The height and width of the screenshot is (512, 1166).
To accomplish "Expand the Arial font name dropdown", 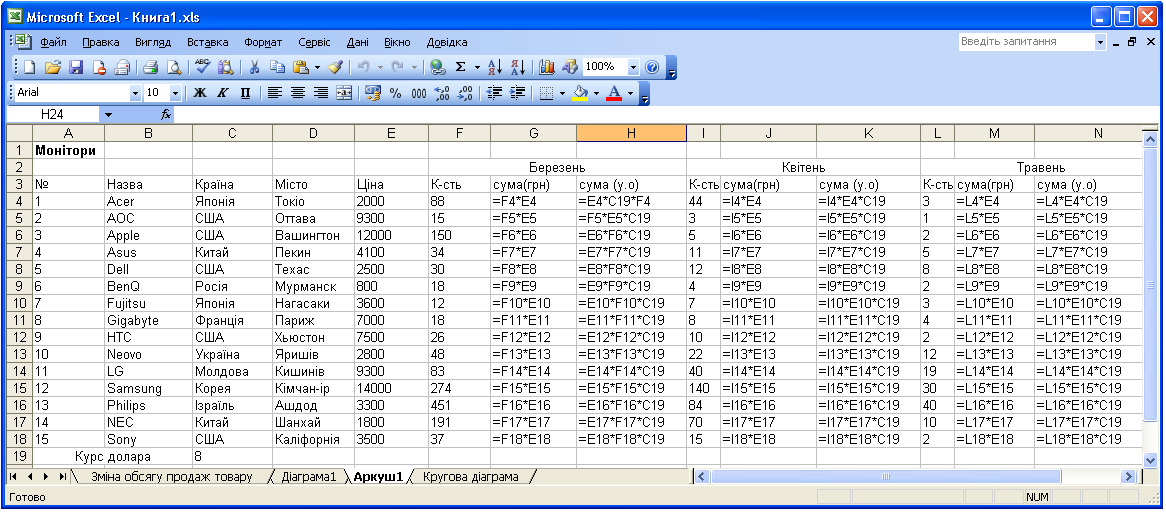I will 135,93.
